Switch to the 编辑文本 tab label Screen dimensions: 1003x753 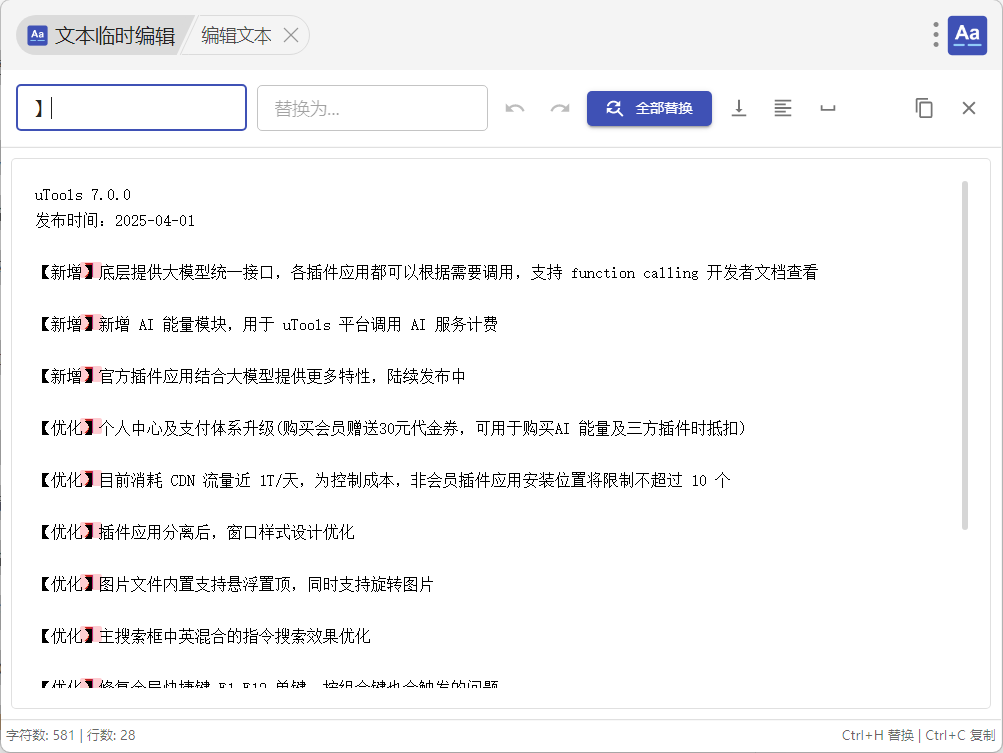tap(236, 36)
